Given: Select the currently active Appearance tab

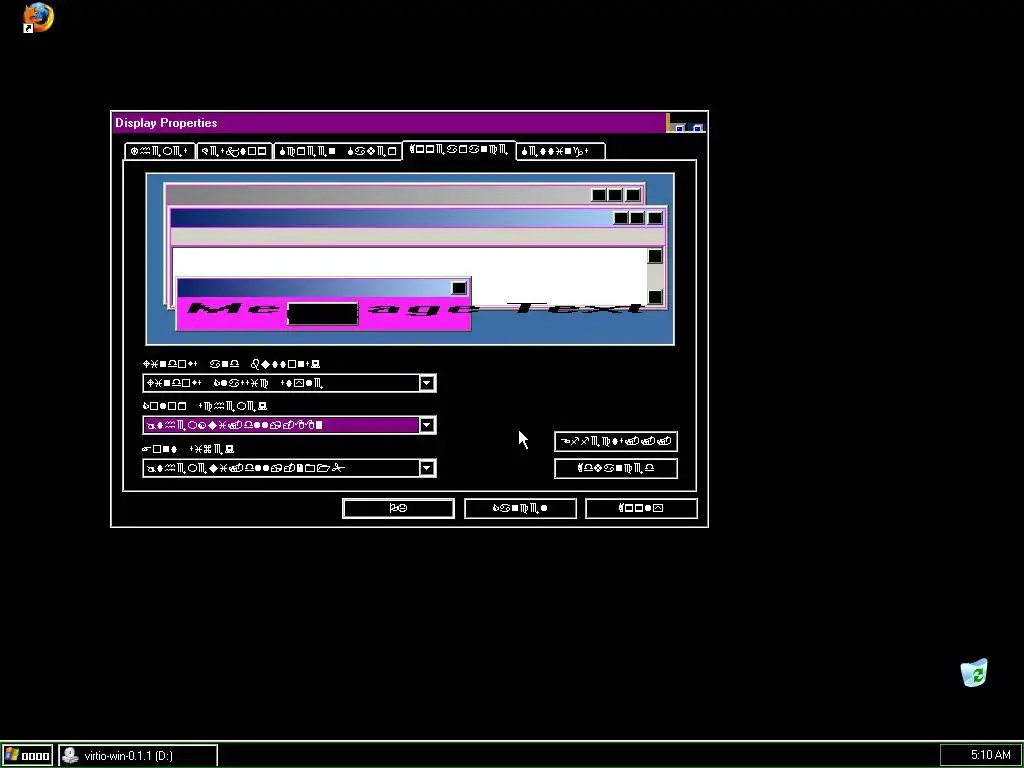Looking at the screenshot, I should click(458, 150).
